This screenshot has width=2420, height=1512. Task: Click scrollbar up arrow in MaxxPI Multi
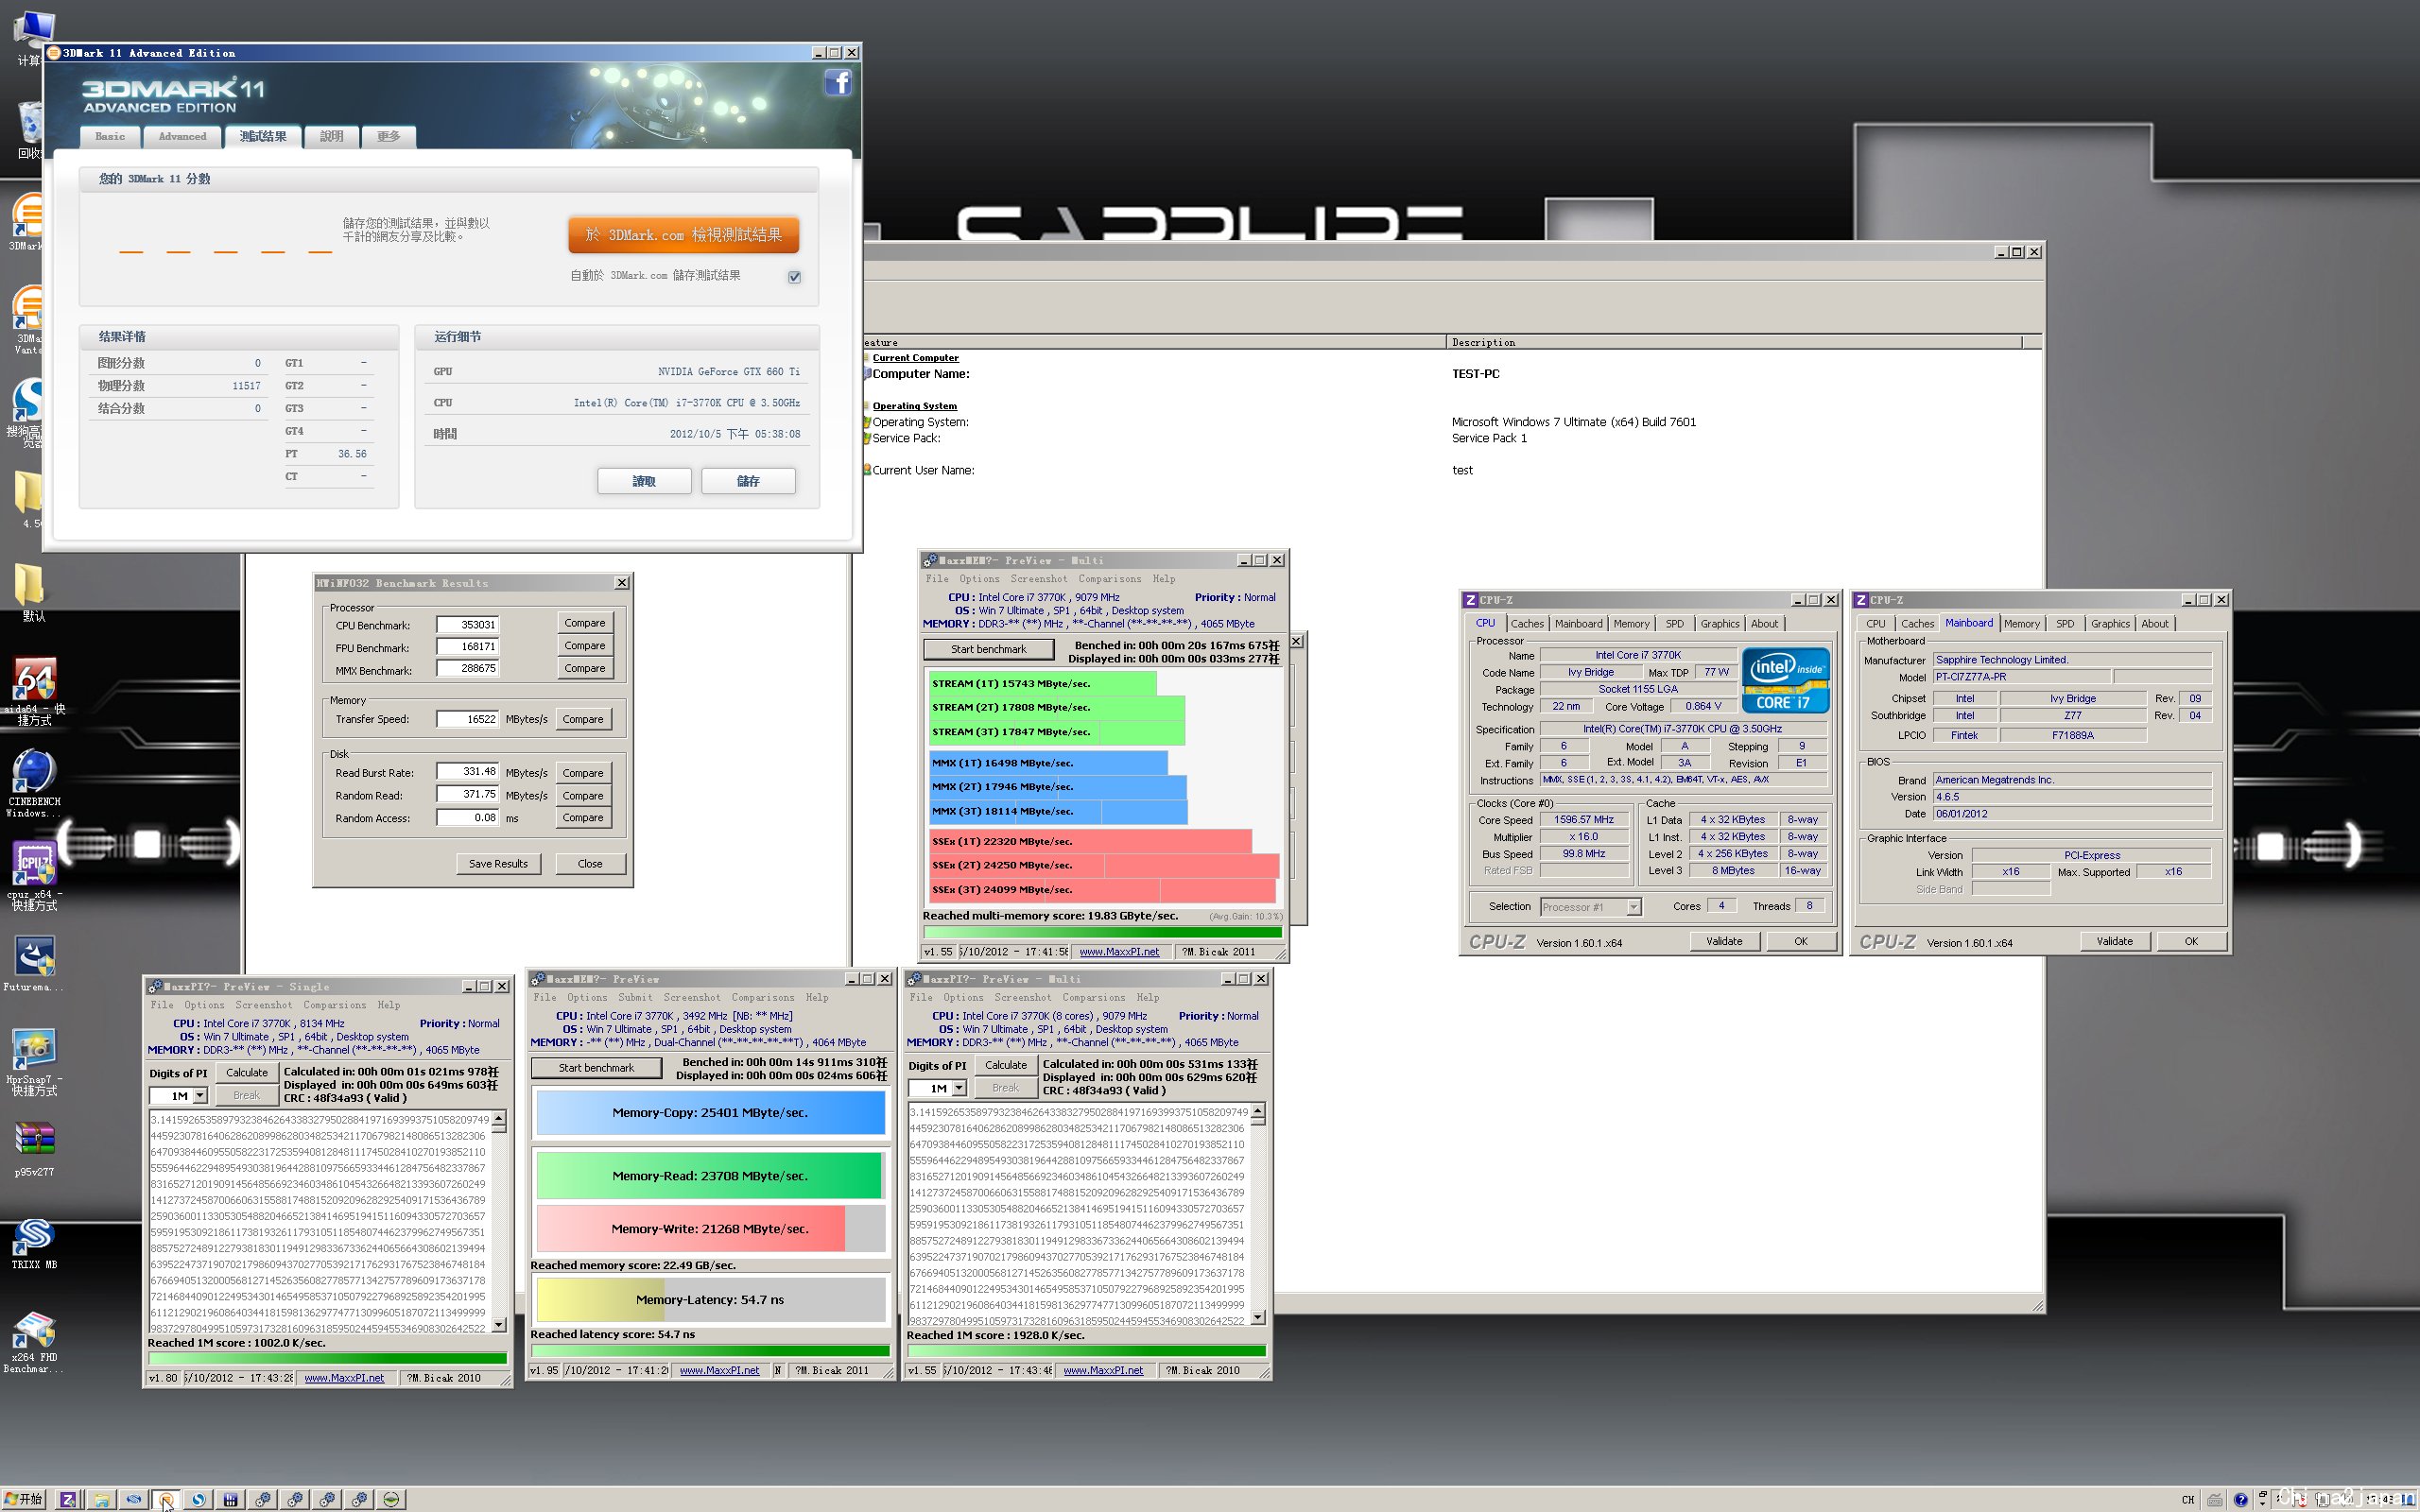1258,1111
